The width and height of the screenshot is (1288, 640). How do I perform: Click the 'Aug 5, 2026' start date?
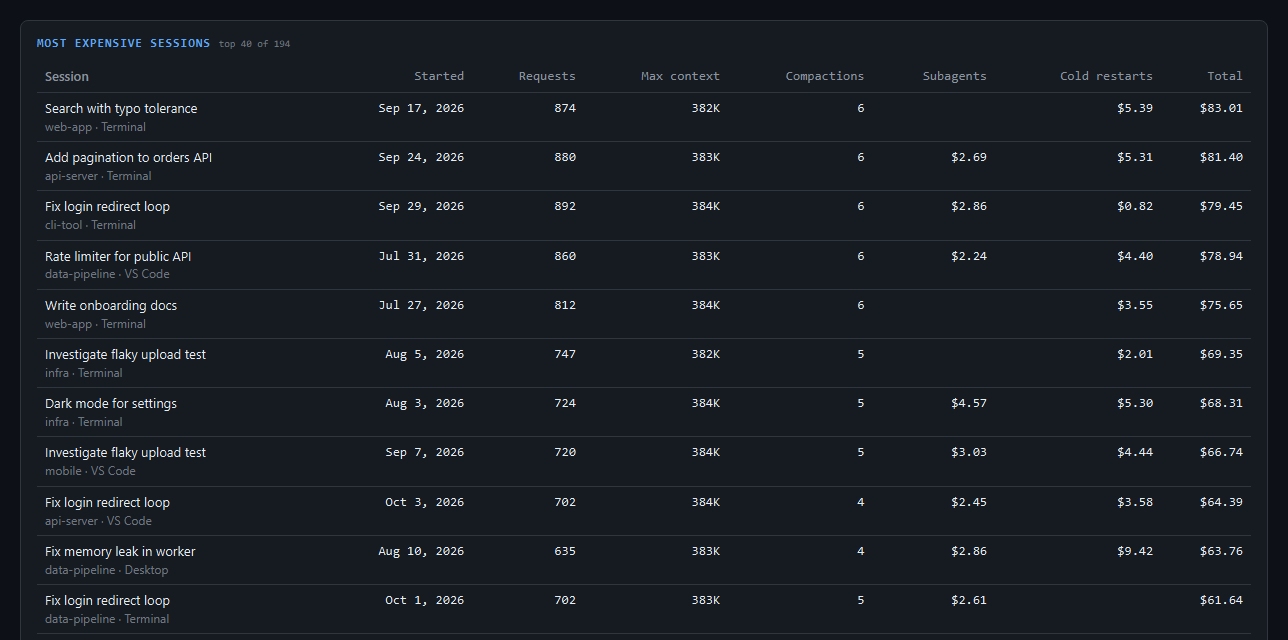pos(425,354)
